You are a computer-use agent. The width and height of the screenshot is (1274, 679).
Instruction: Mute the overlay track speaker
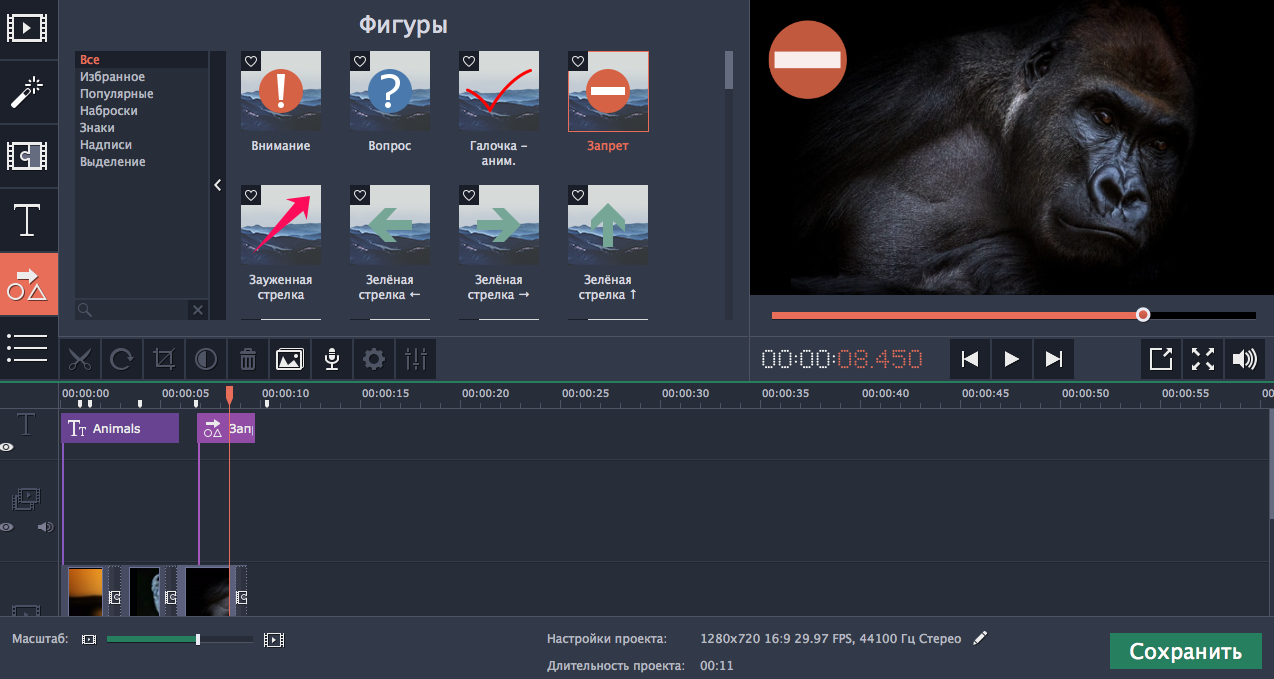point(45,526)
